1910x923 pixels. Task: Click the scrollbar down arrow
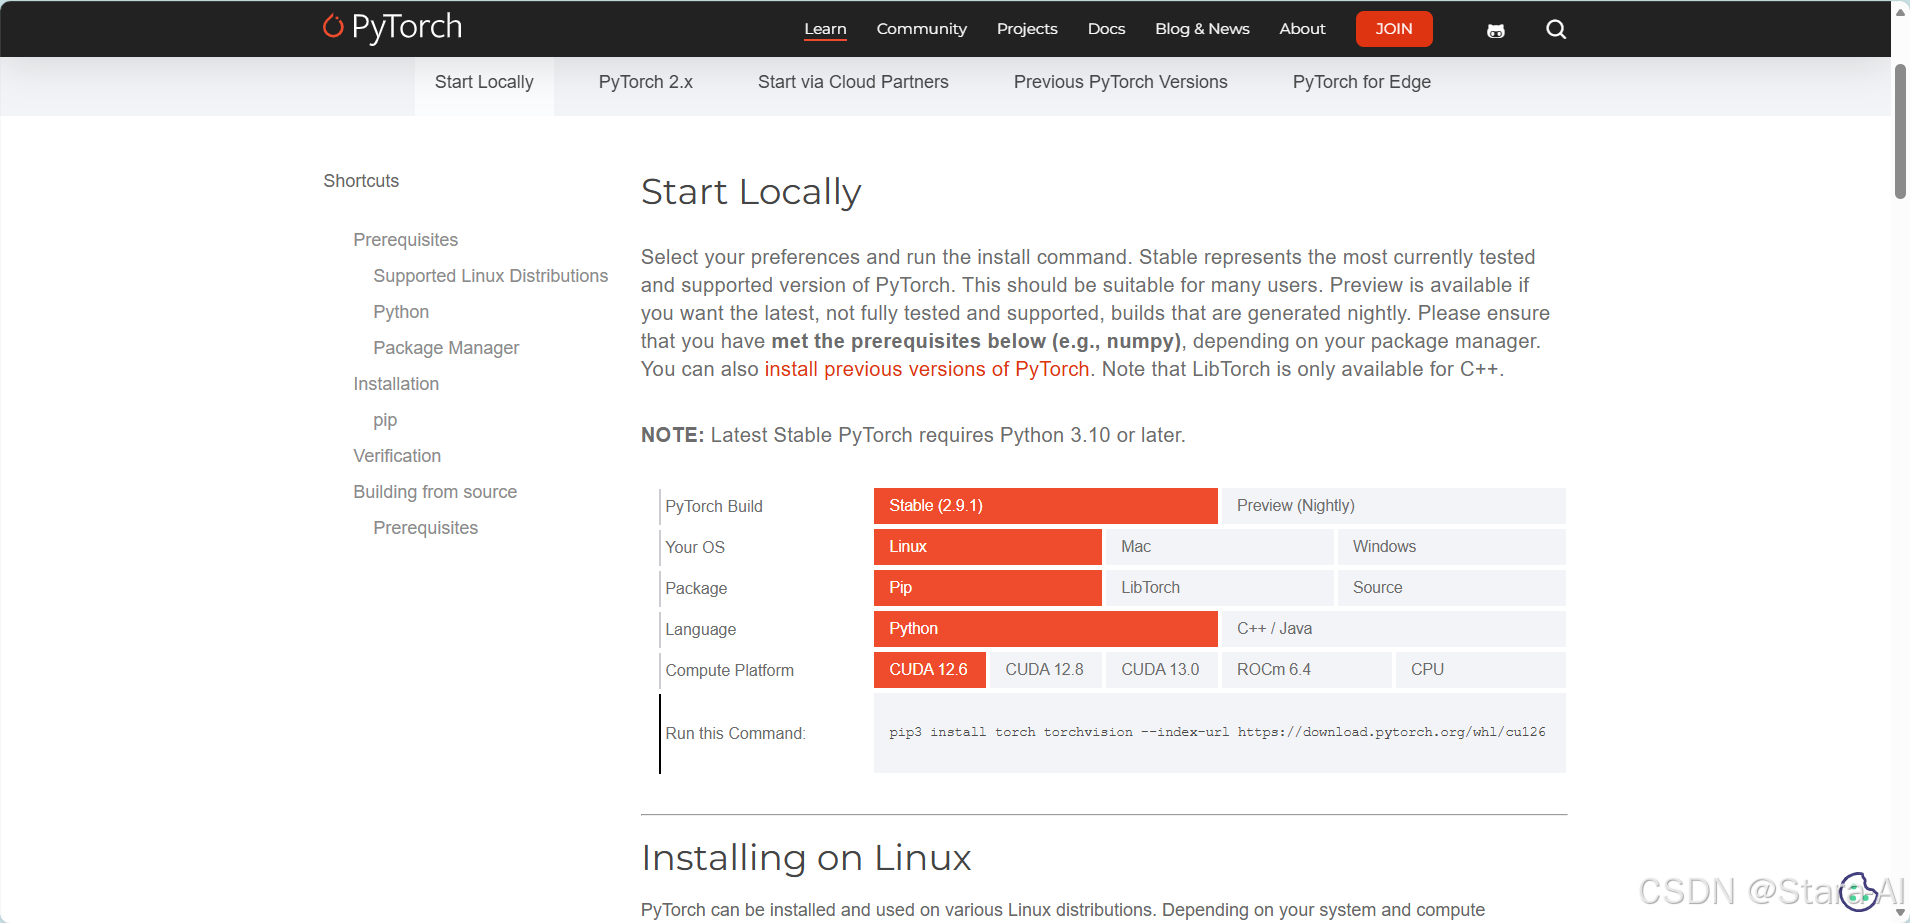click(1900, 912)
